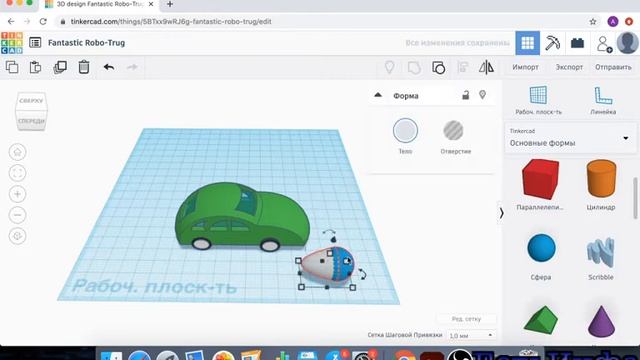Screen dimensions: 640x360
Task: Hide the shape via inspector lightbulb
Action: point(482,95)
